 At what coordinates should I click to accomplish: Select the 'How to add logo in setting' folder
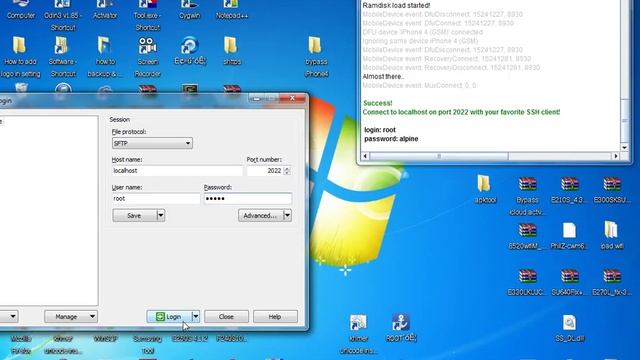(x=20, y=57)
